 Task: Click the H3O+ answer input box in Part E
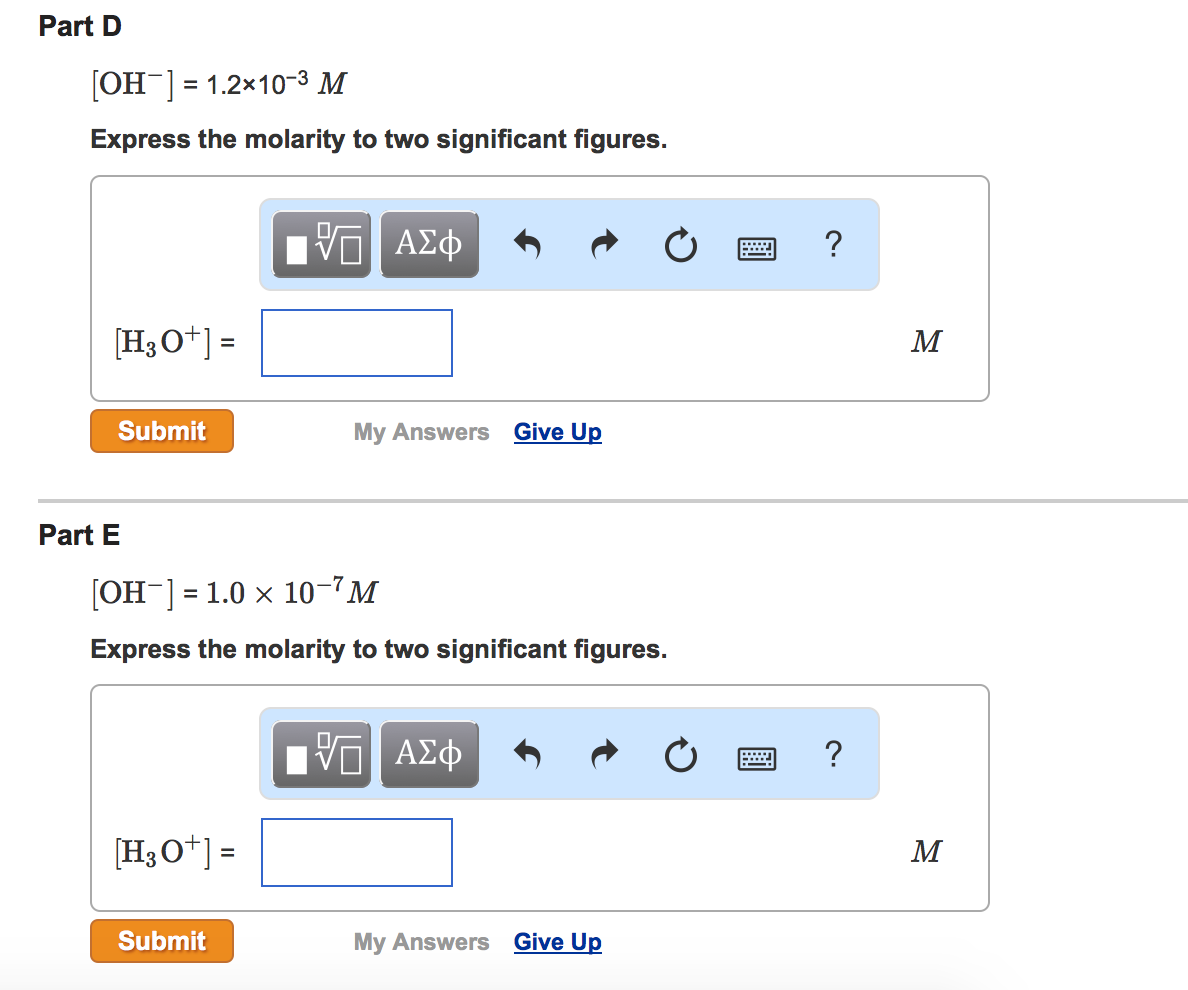point(356,852)
